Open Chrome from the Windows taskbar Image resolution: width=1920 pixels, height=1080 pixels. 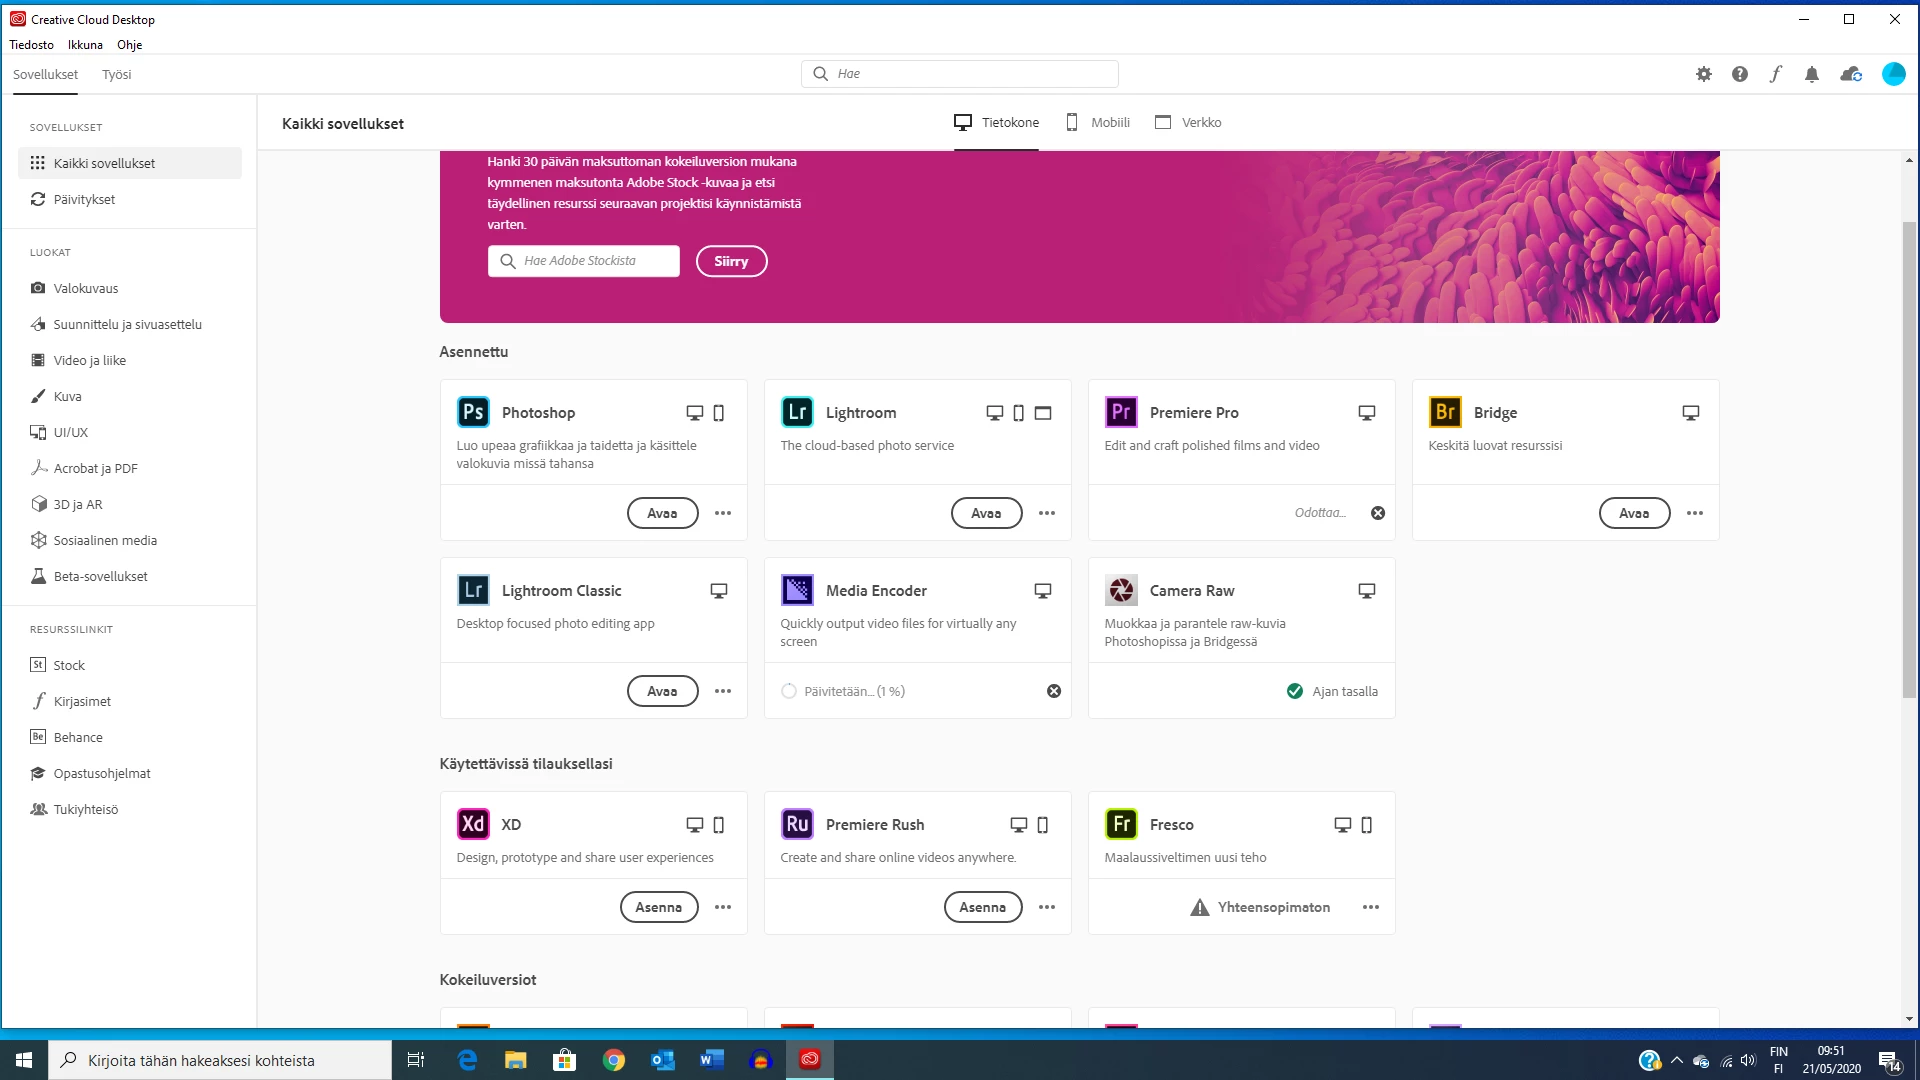coord(614,1060)
